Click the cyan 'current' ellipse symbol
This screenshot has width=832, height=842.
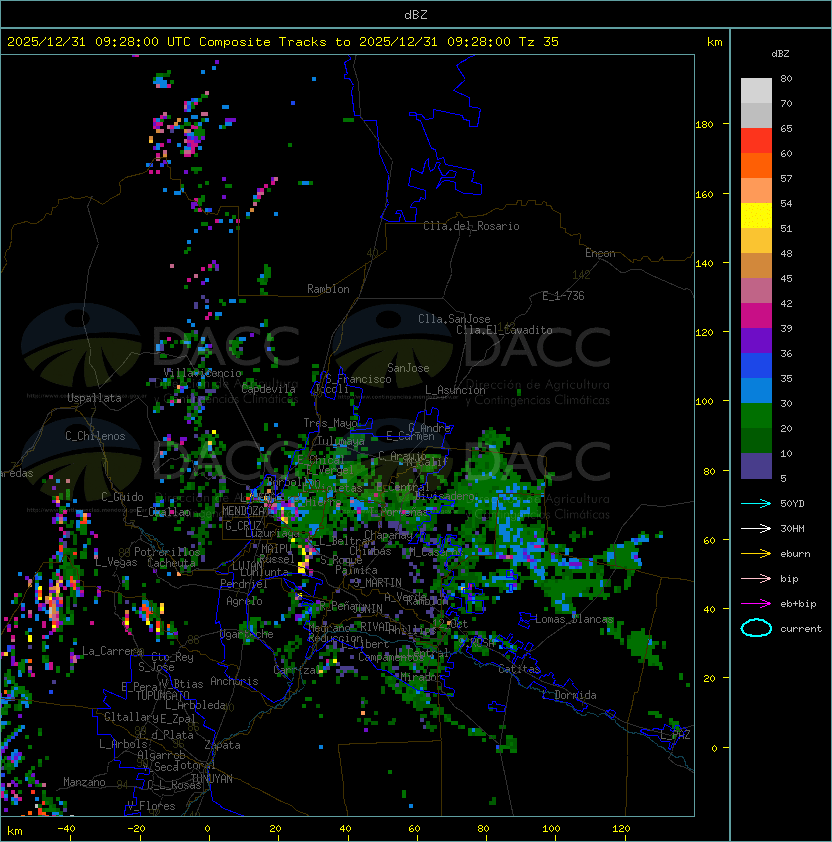point(756,628)
